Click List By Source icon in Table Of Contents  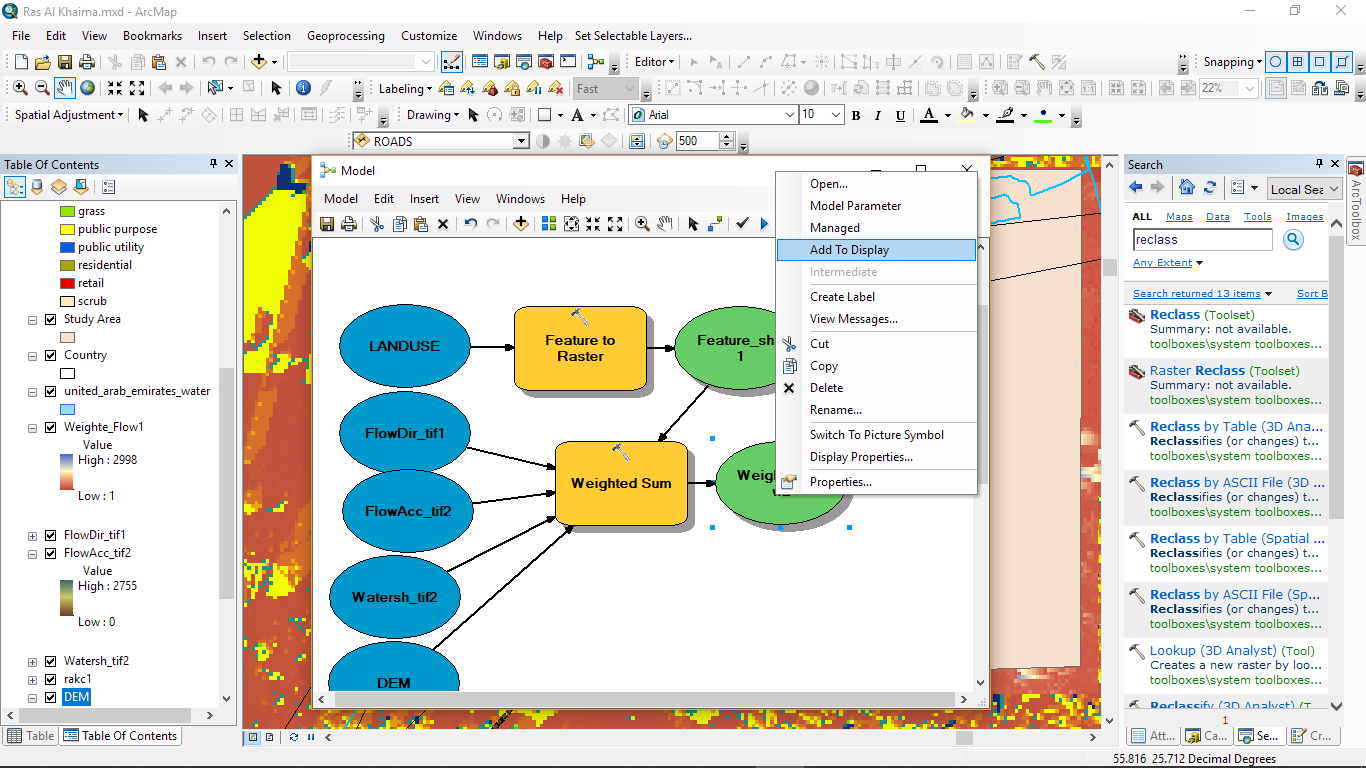point(37,187)
